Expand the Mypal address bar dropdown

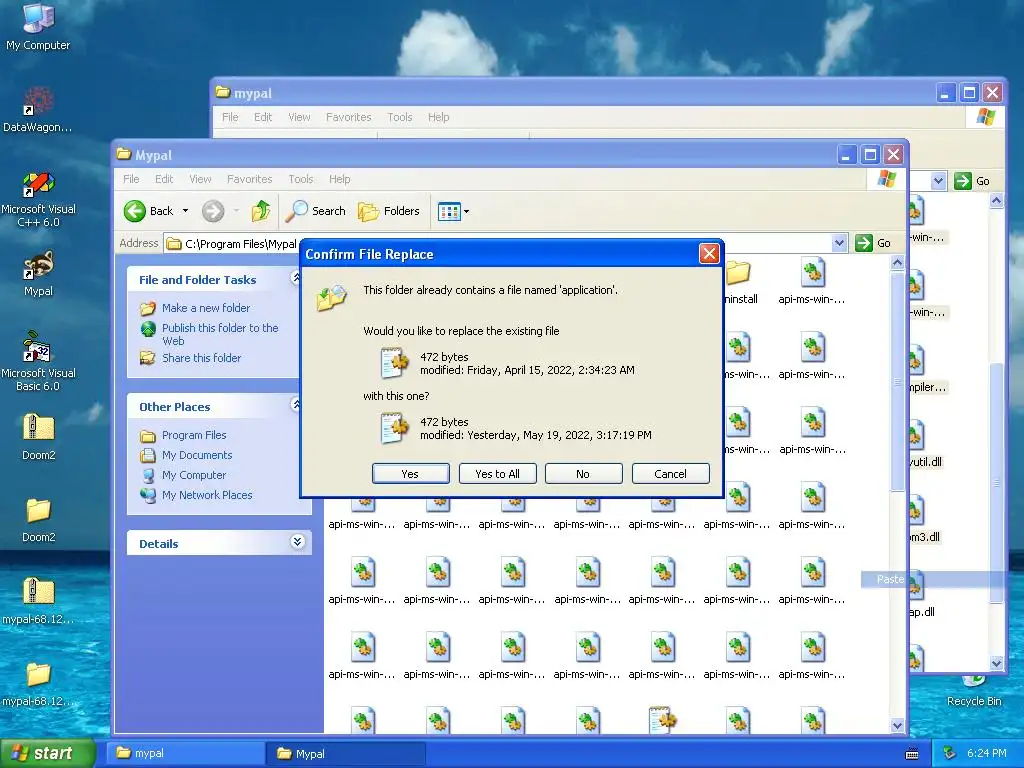coord(840,243)
